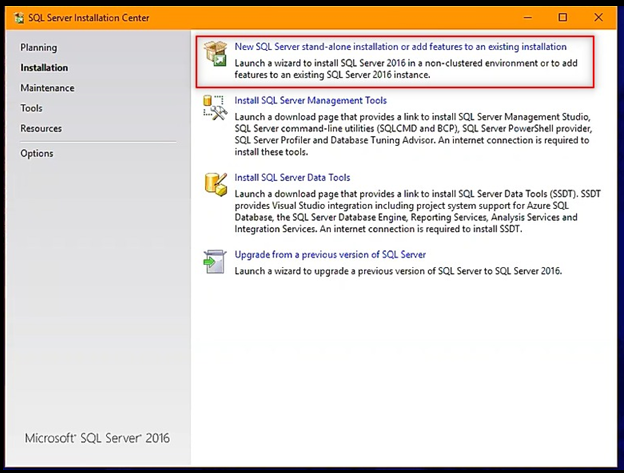
Task: Close the SQL Server Installation Center
Action: pyautogui.click(x=597, y=17)
